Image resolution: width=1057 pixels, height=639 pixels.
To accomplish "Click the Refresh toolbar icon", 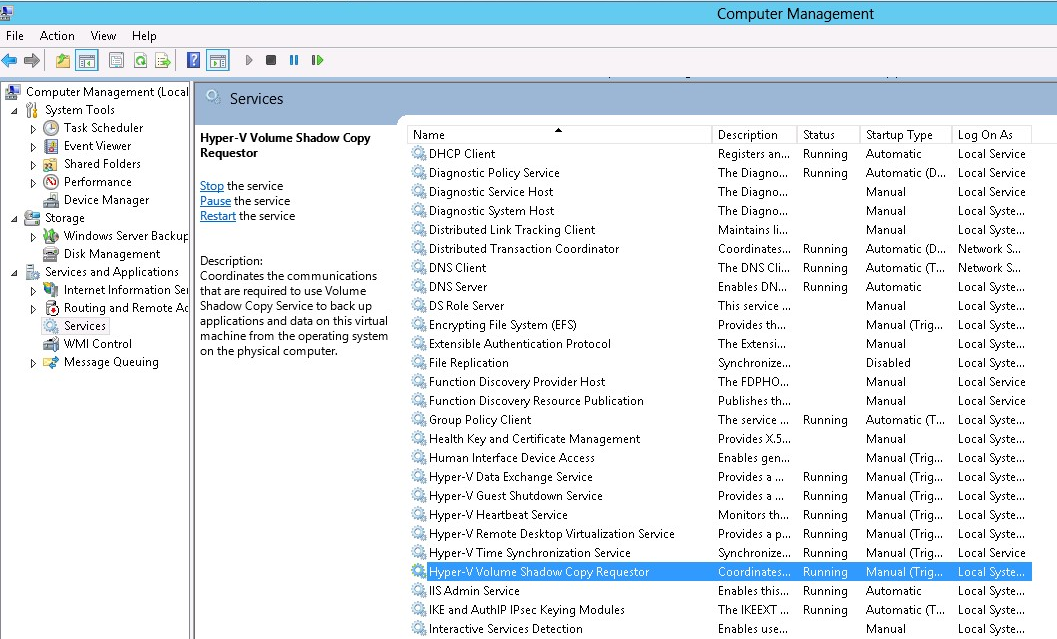I will (140, 61).
